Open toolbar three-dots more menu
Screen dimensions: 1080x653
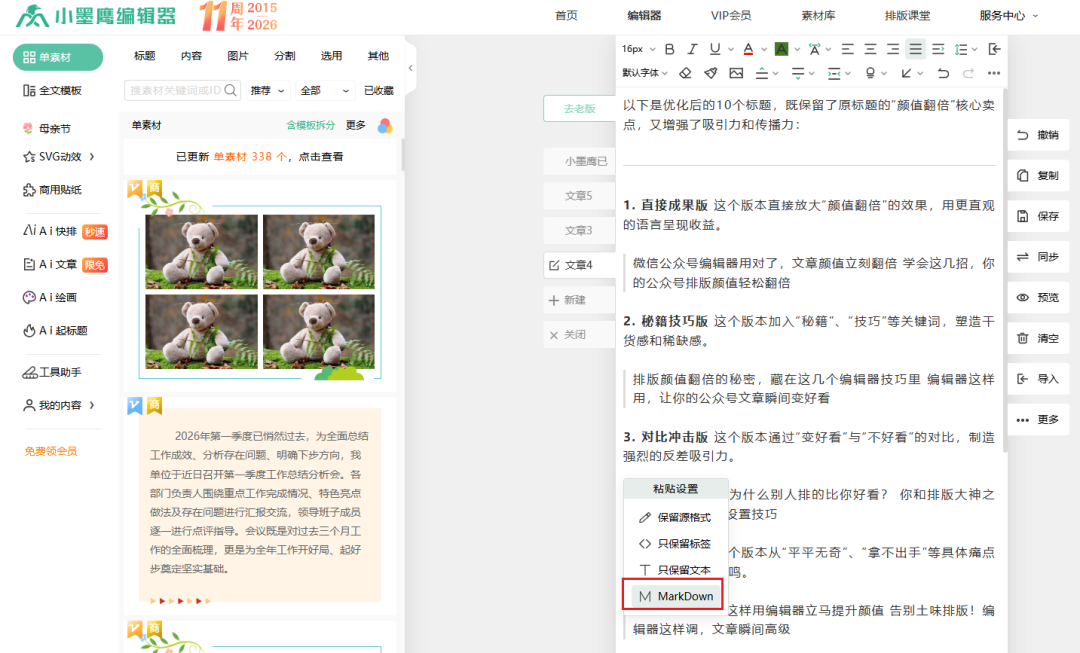[x=993, y=73]
